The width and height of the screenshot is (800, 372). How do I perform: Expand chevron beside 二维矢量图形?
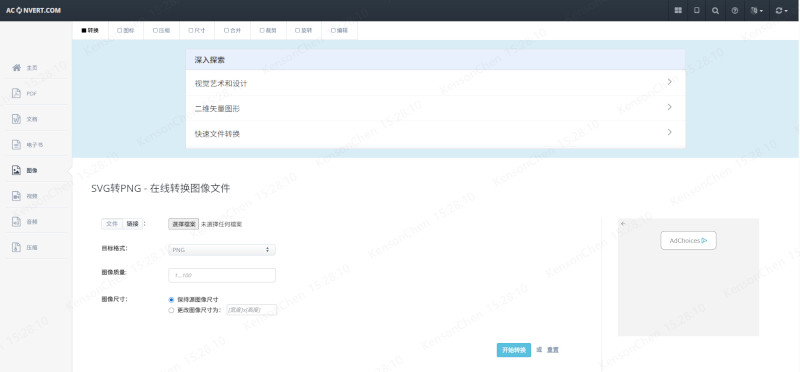(669, 107)
